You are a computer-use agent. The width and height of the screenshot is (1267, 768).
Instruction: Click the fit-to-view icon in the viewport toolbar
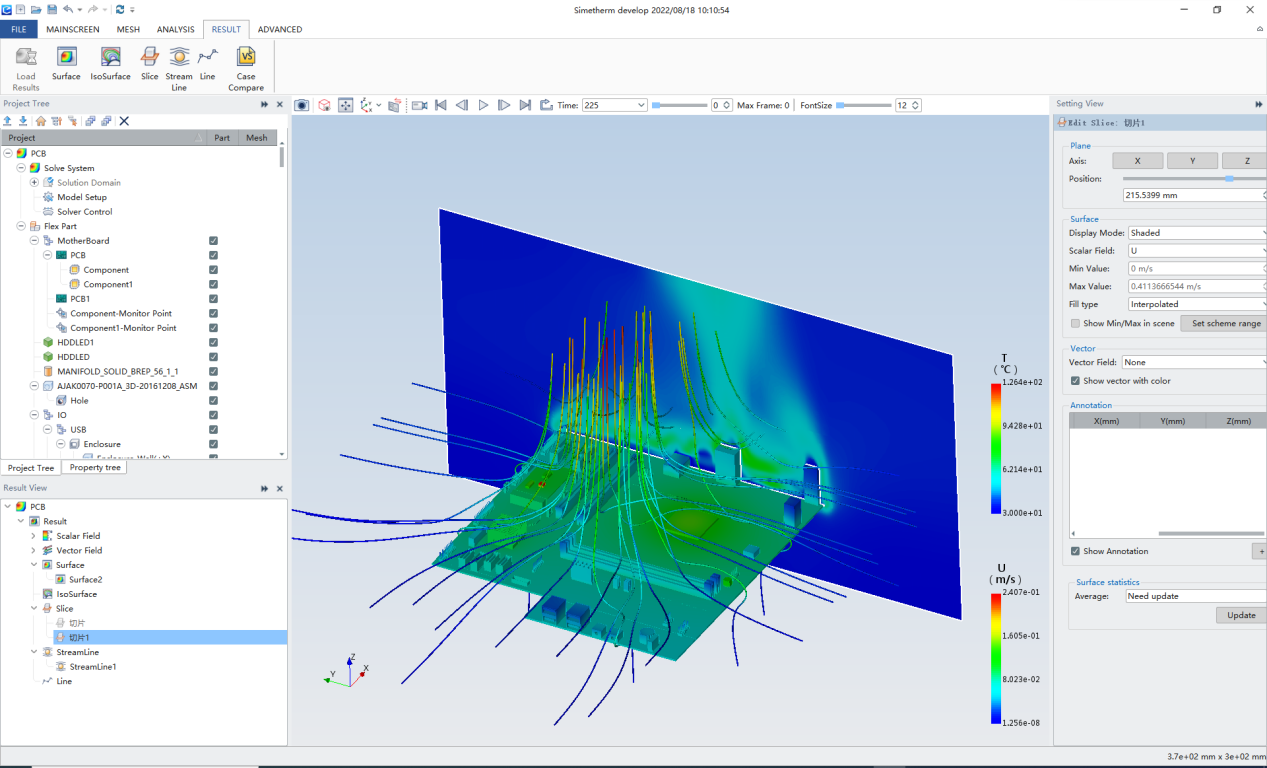[346, 105]
